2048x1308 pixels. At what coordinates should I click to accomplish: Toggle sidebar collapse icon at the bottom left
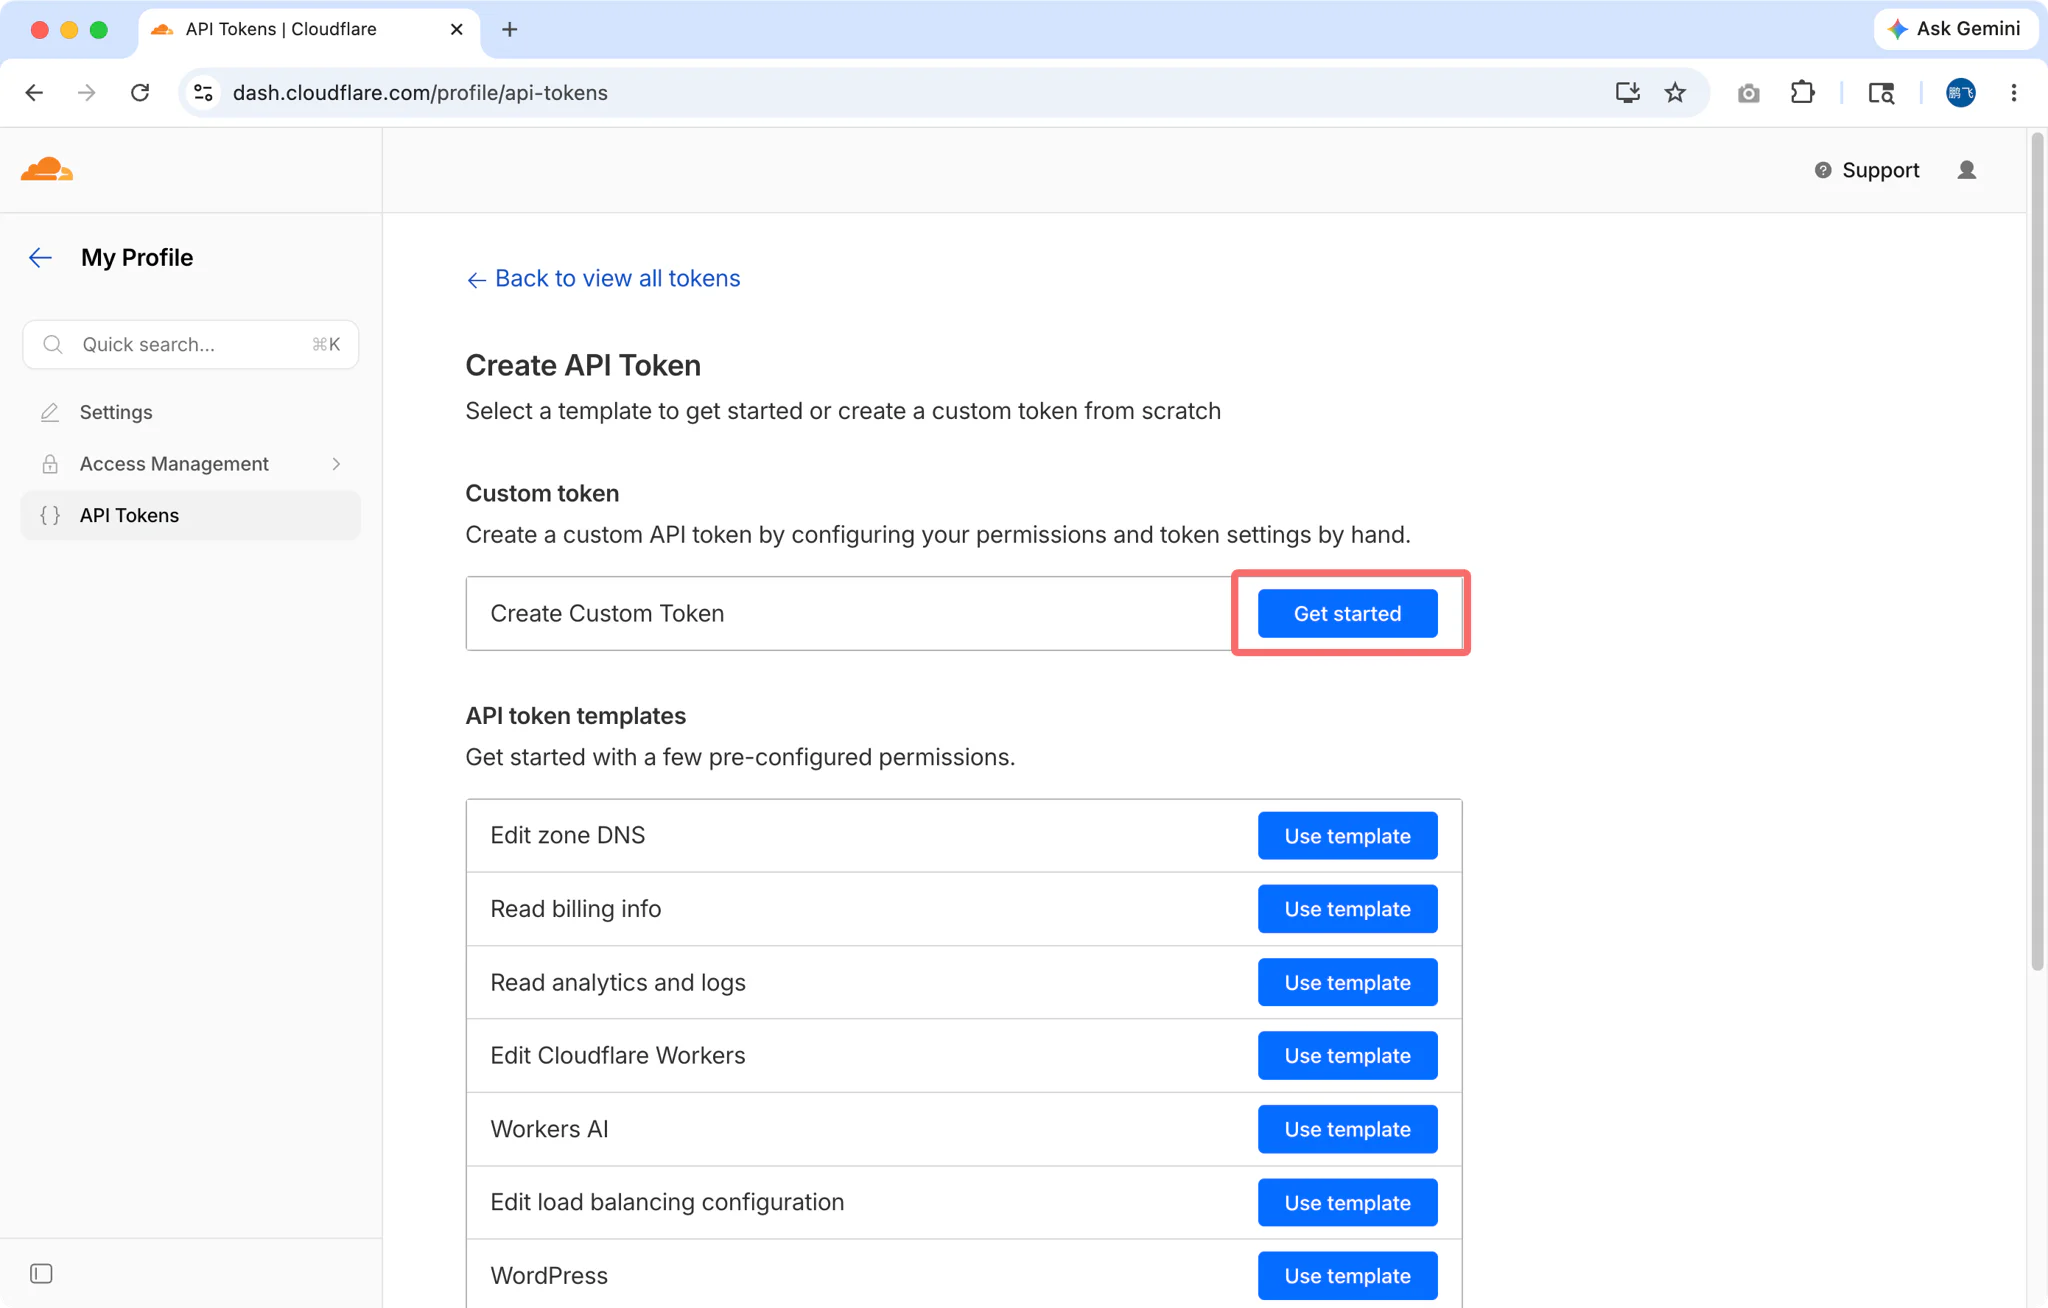pyautogui.click(x=41, y=1273)
